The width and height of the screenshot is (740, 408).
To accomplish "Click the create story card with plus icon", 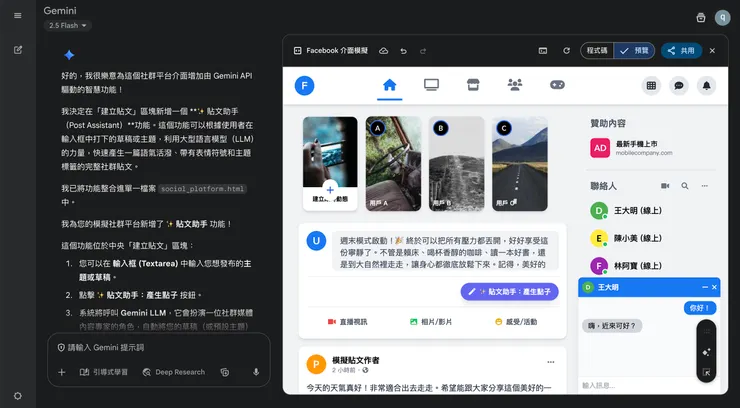I will point(330,164).
